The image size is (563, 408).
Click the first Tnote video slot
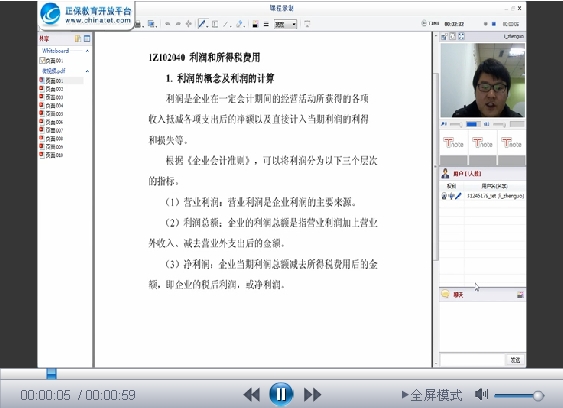click(x=453, y=147)
